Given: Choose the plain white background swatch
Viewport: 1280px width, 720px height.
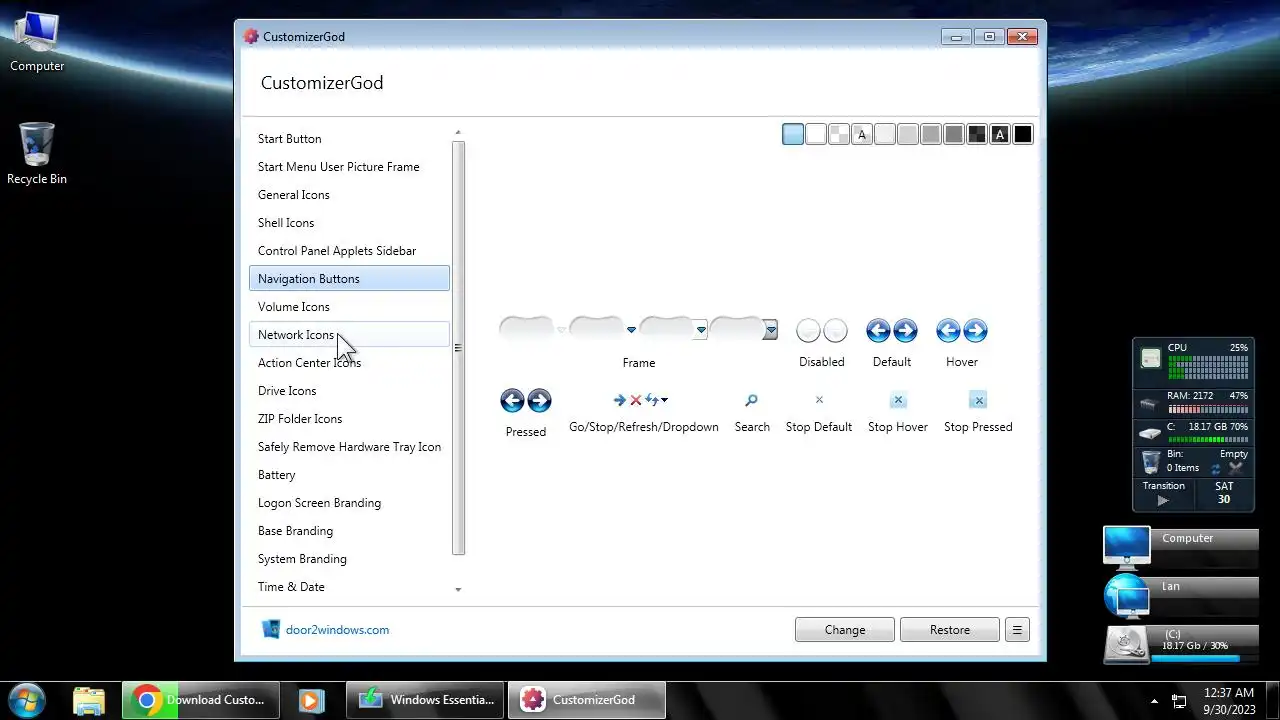Looking at the screenshot, I should 816,134.
